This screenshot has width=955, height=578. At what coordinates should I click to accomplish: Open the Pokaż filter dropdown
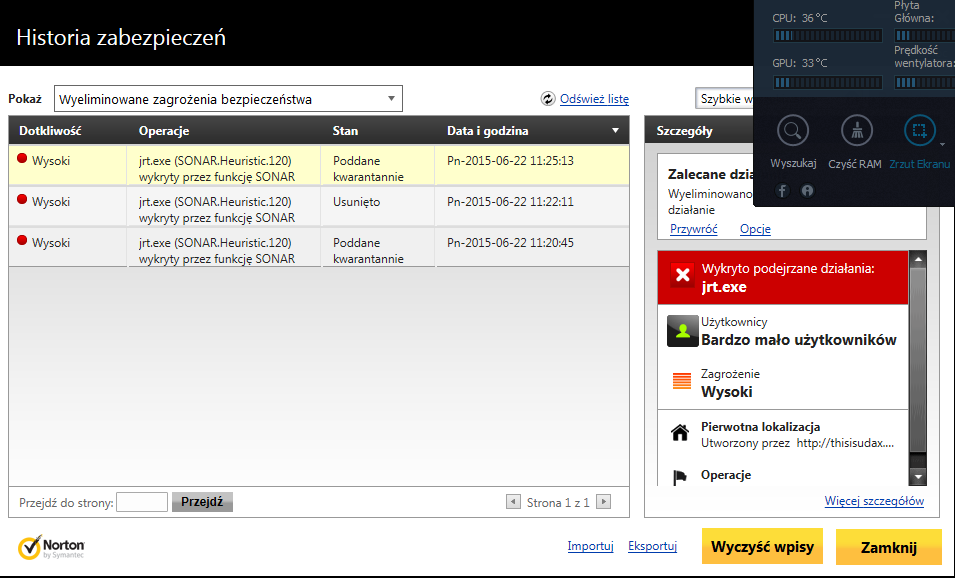coord(228,99)
